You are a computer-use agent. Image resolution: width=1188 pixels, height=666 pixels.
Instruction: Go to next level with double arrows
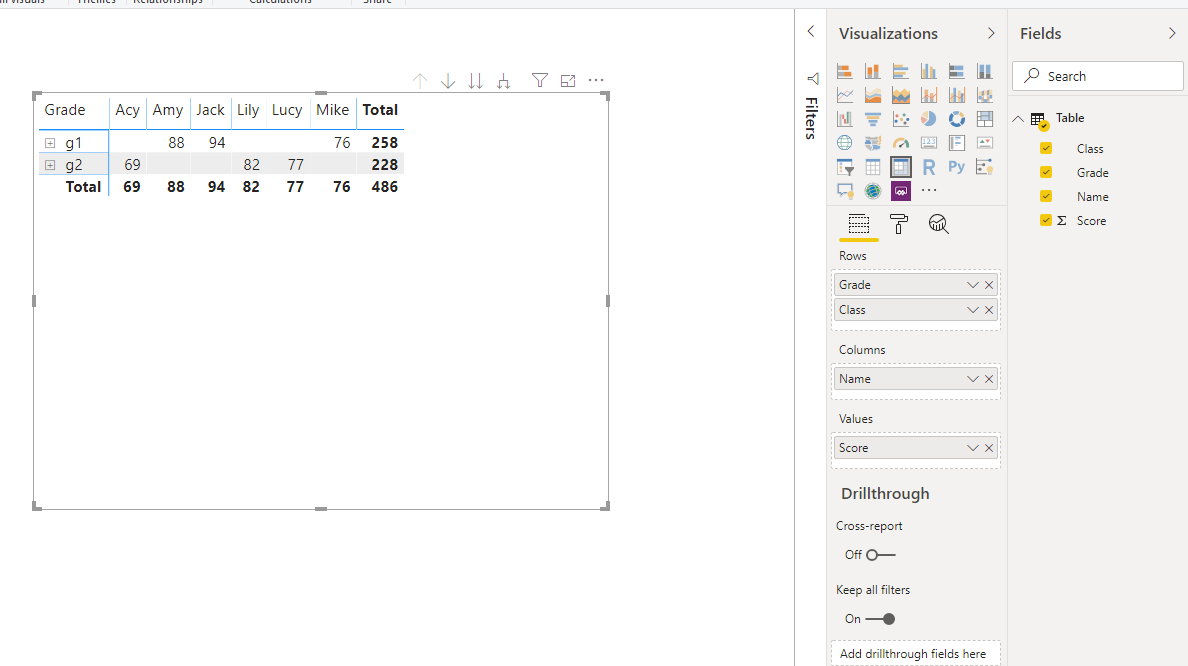click(x=476, y=80)
